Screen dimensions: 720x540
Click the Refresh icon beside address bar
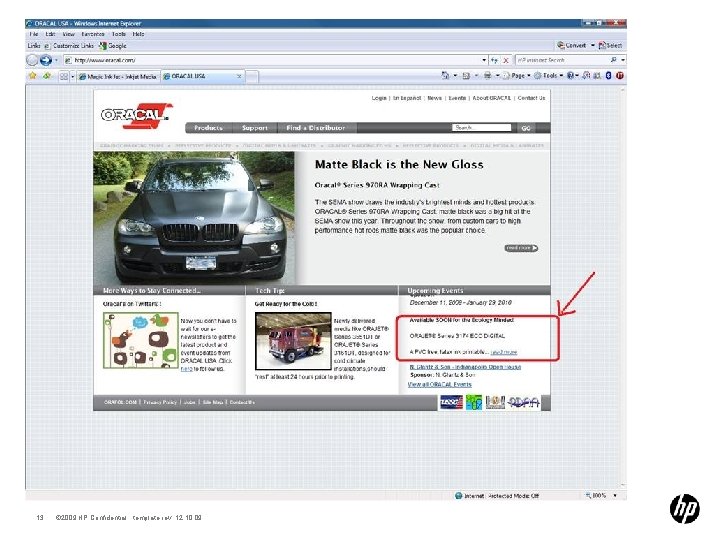pyautogui.click(x=495, y=60)
